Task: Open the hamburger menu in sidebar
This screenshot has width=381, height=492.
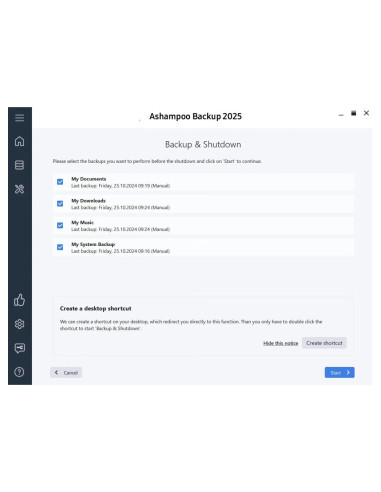Action: [x=19, y=118]
